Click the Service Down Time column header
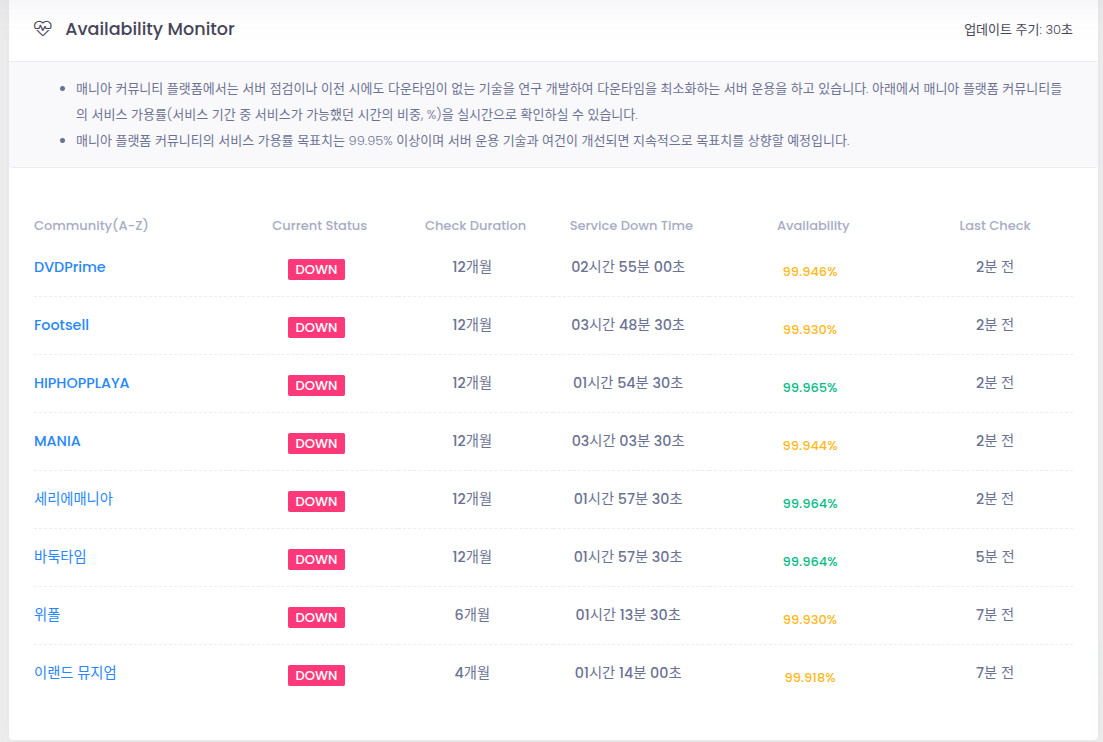The height and width of the screenshot is (742, 1103). (x=631, y=226)
